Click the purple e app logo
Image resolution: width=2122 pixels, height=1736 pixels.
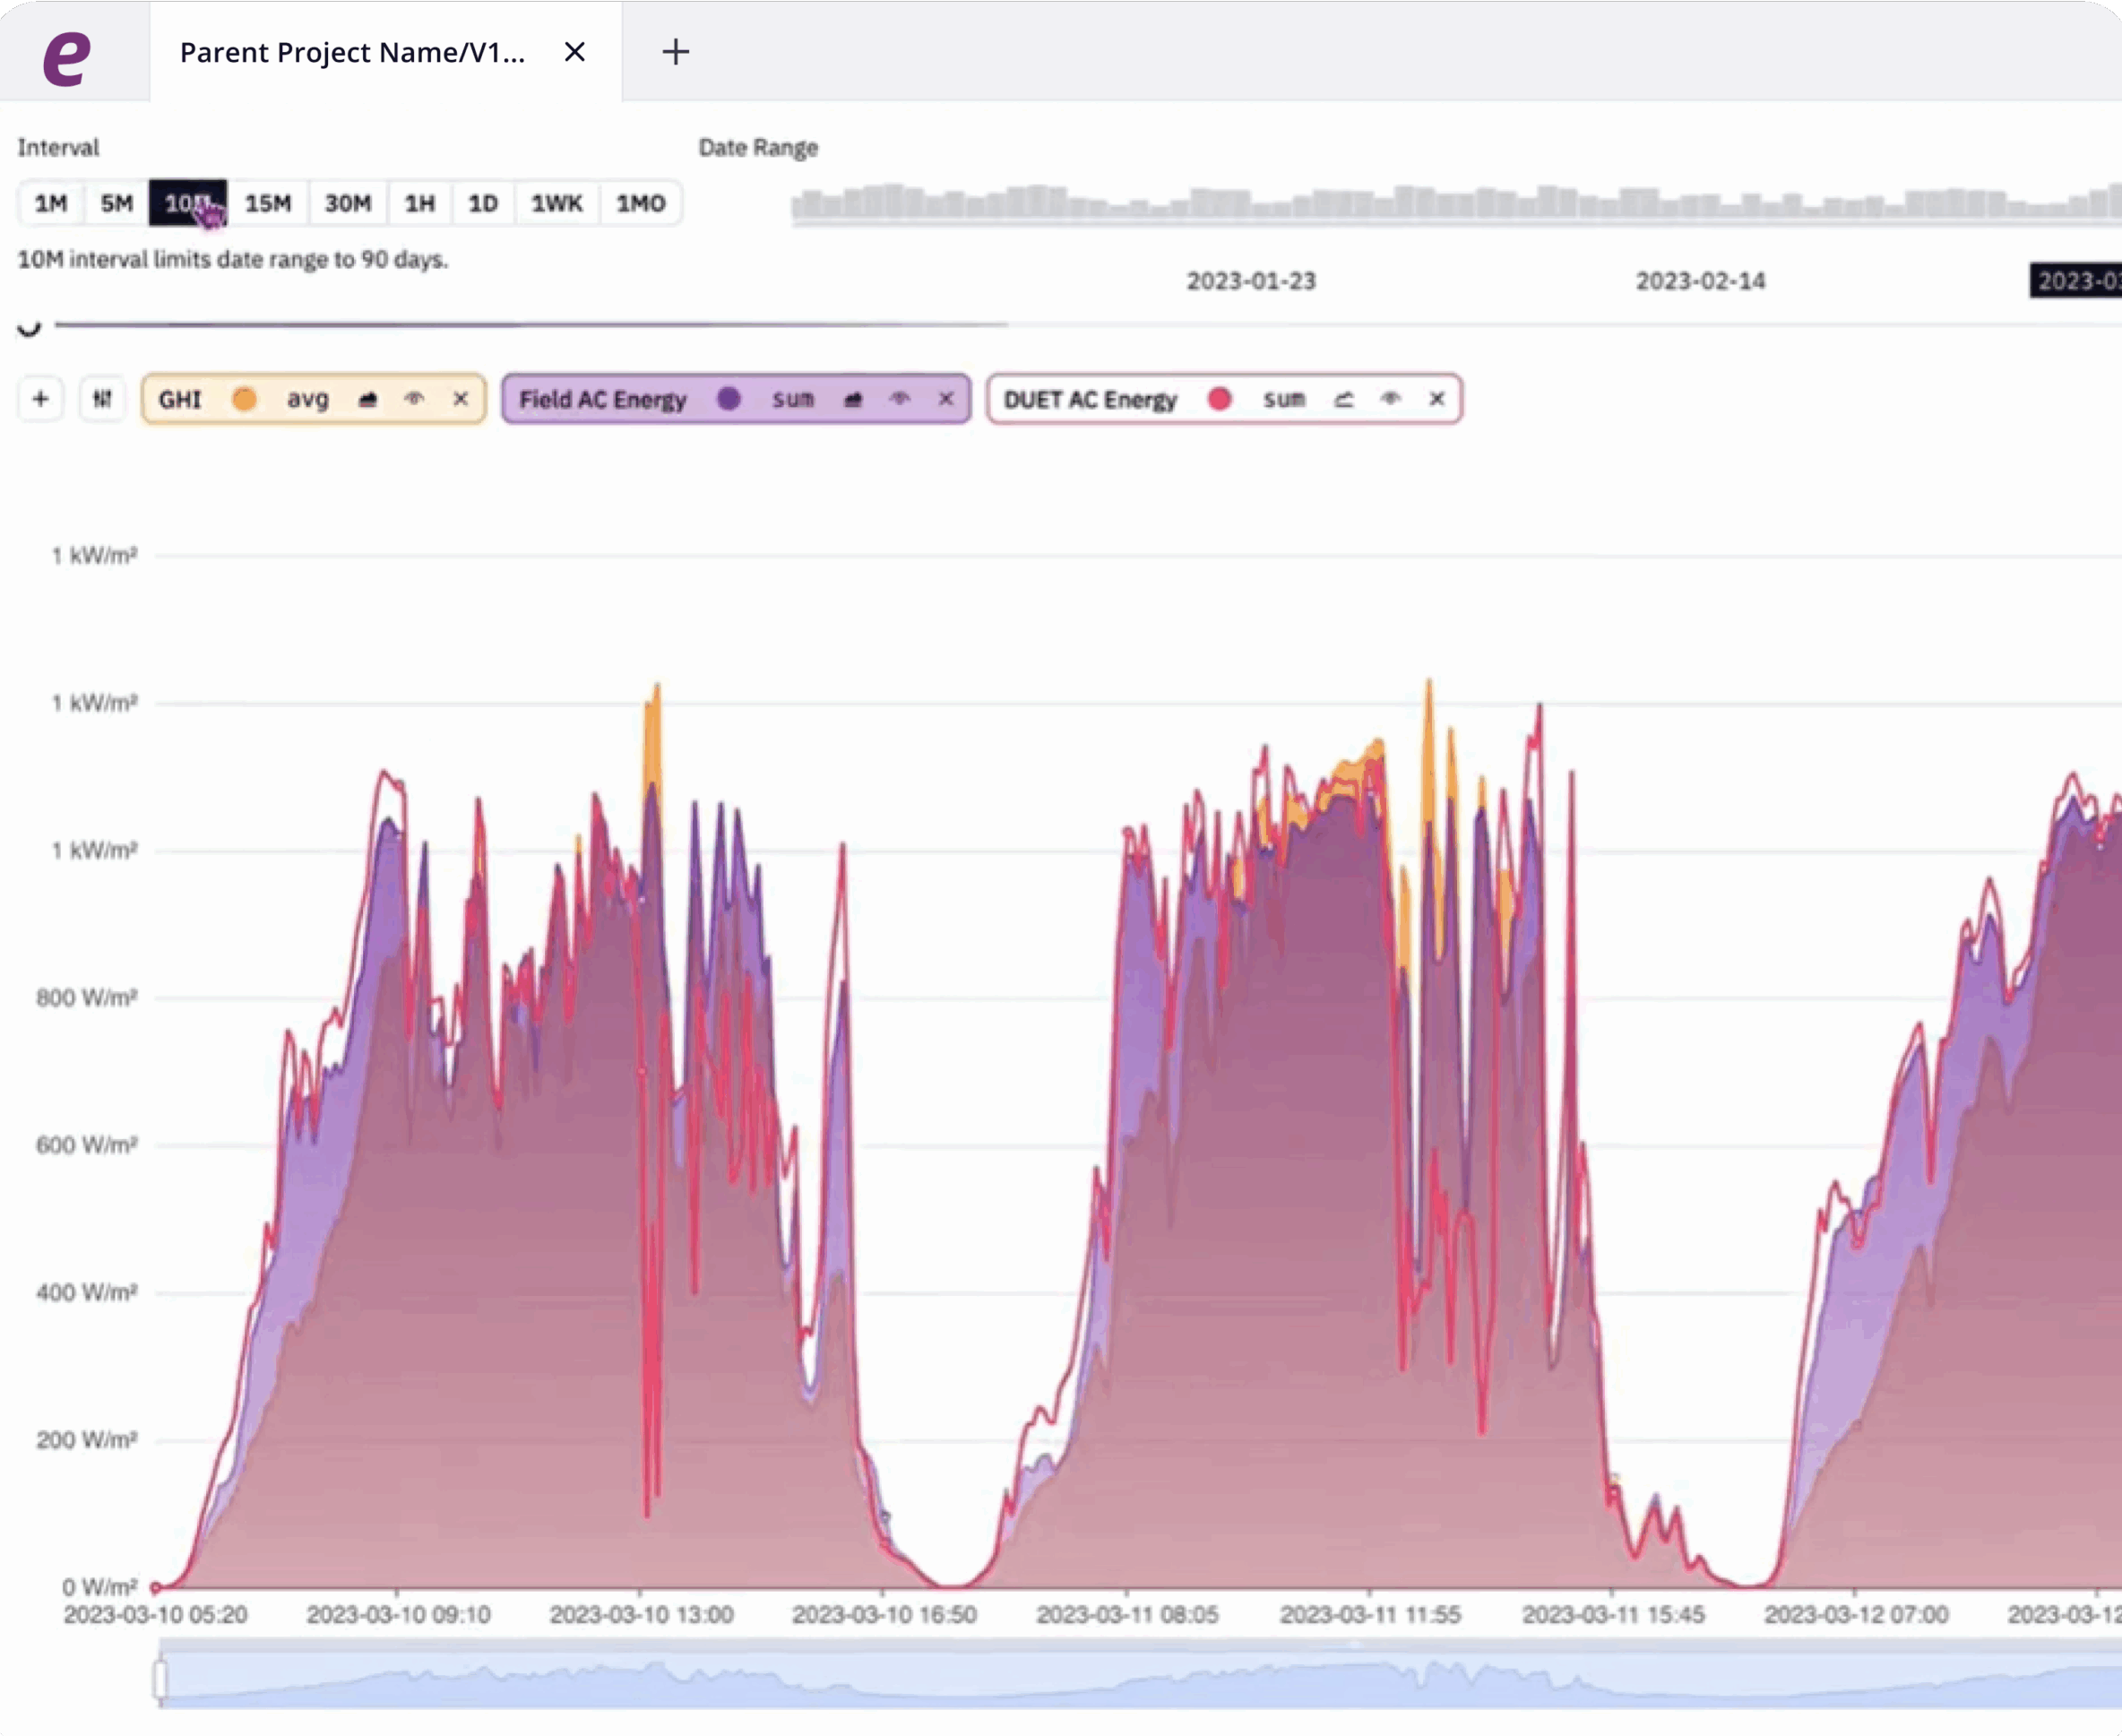click(x=67, y=58)
